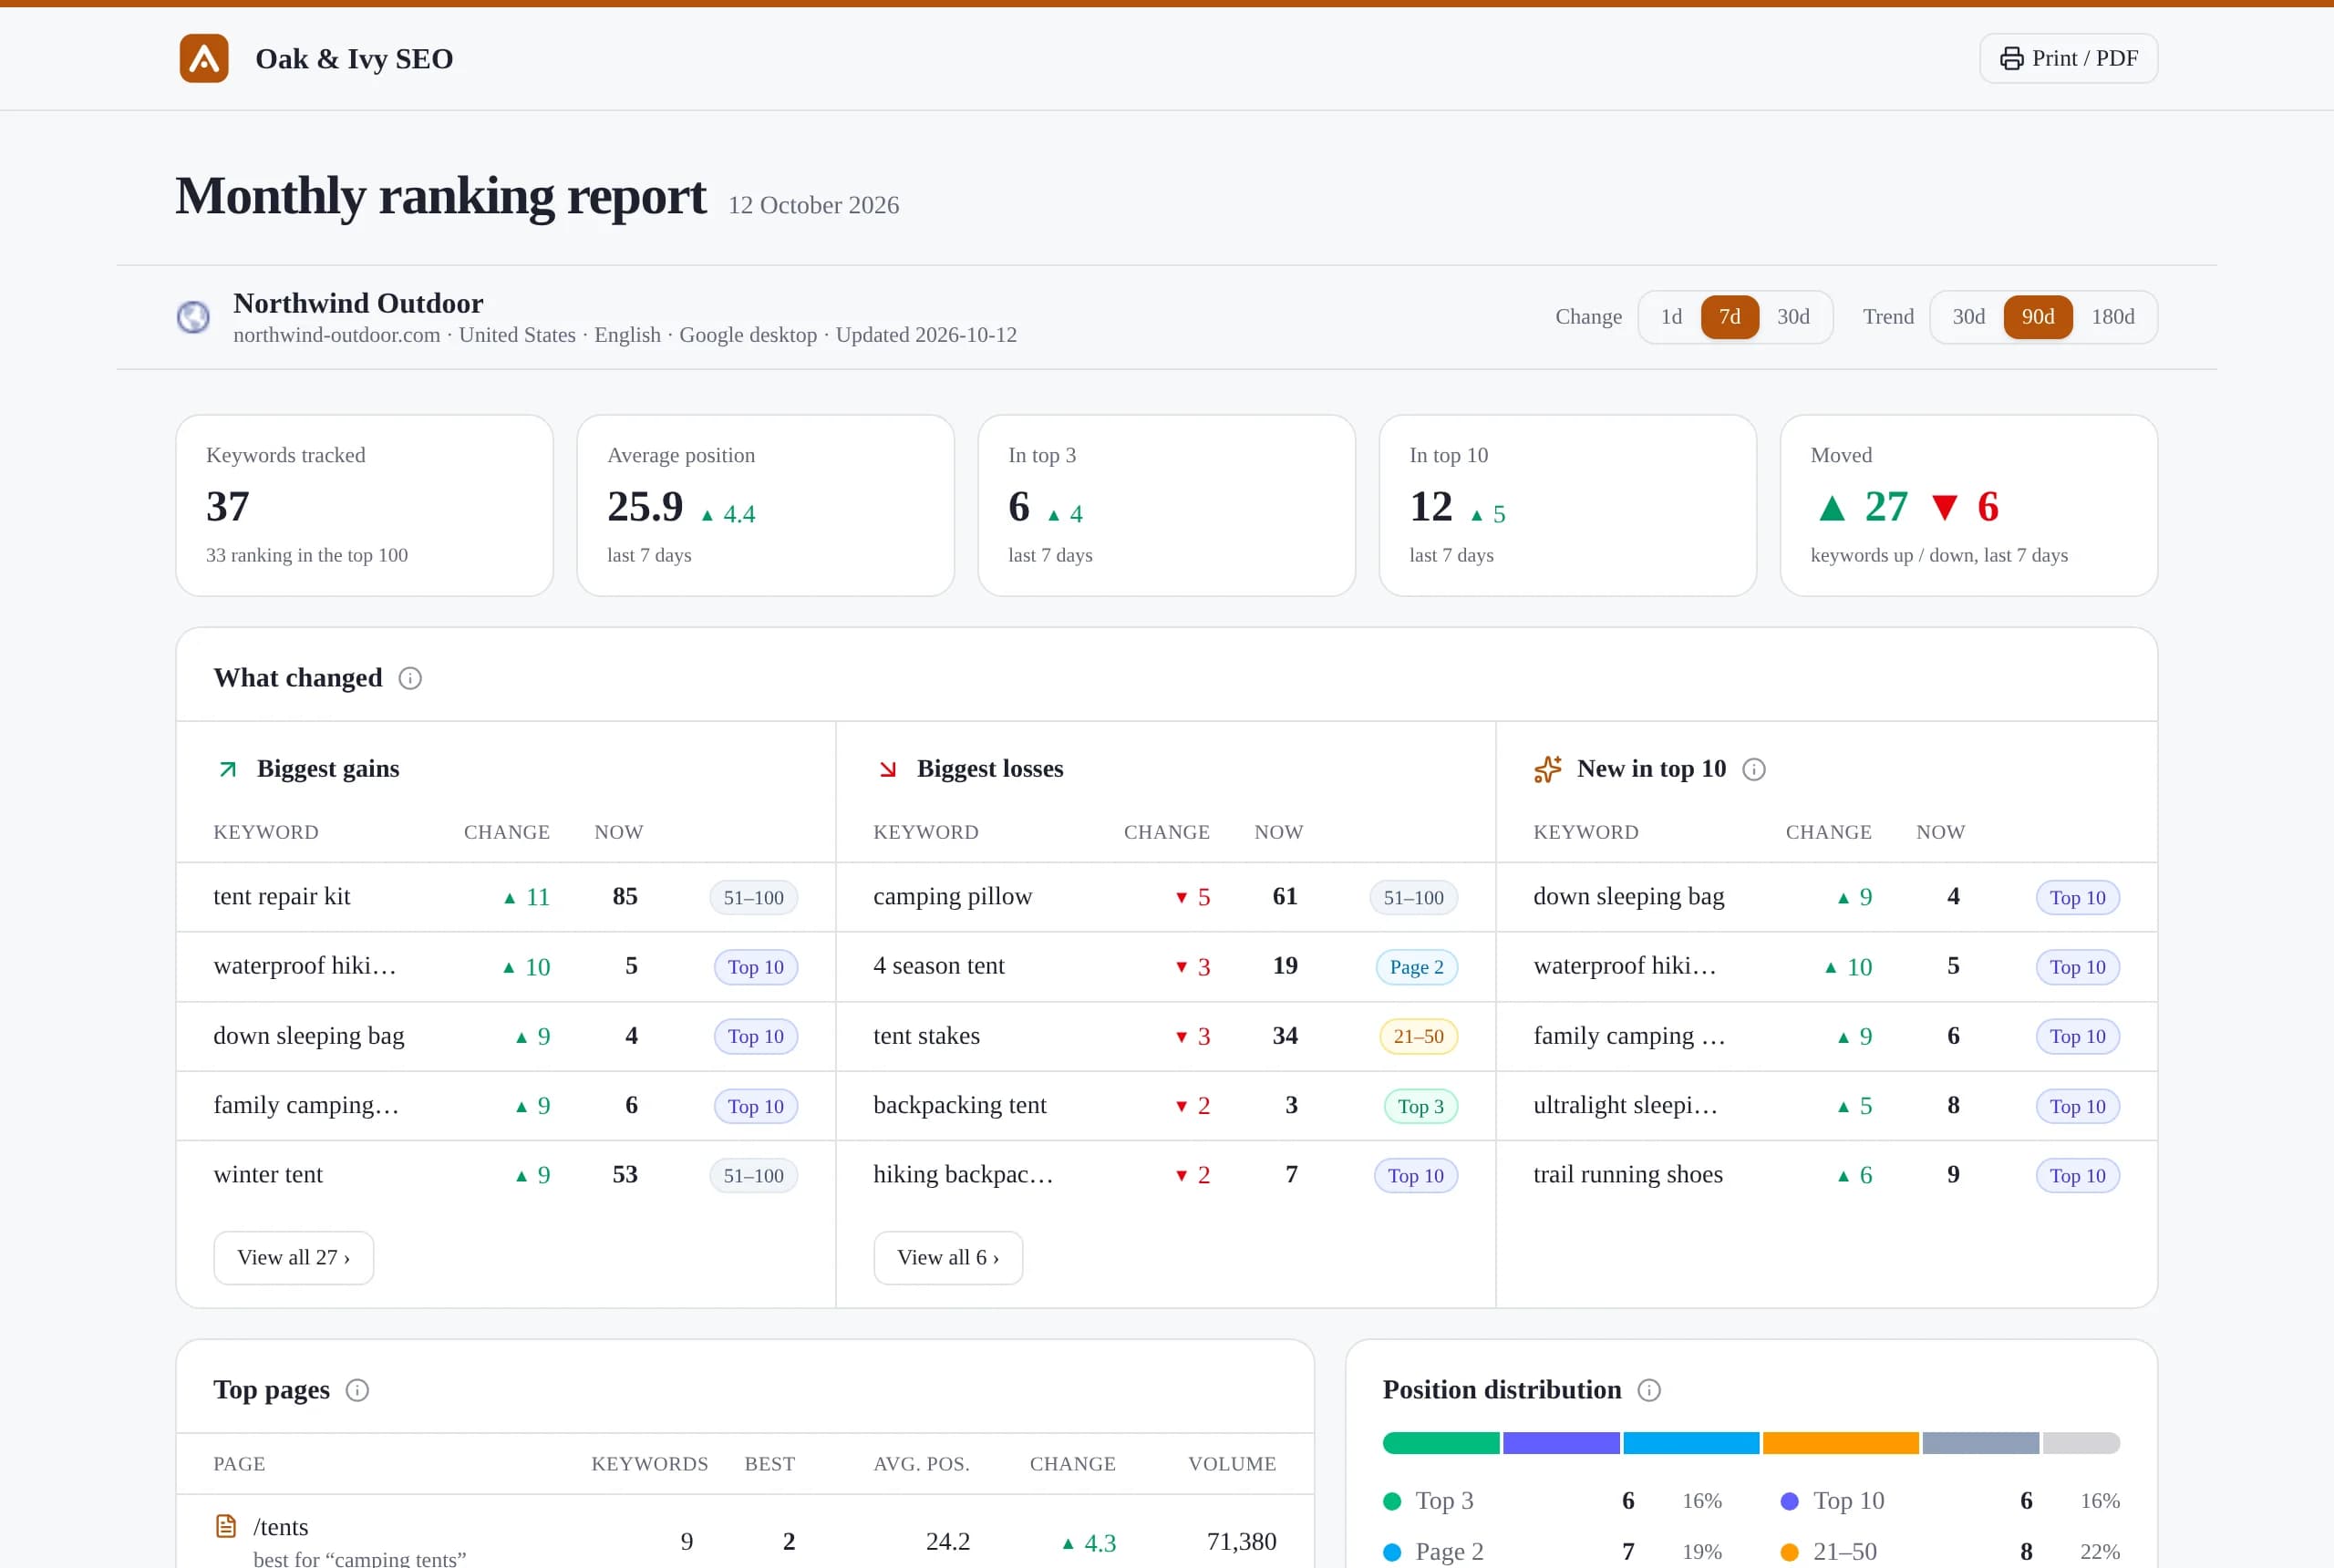Click the In top 10 card
Screen dimensions: 2334x1568
click(x=1568, y=506)
